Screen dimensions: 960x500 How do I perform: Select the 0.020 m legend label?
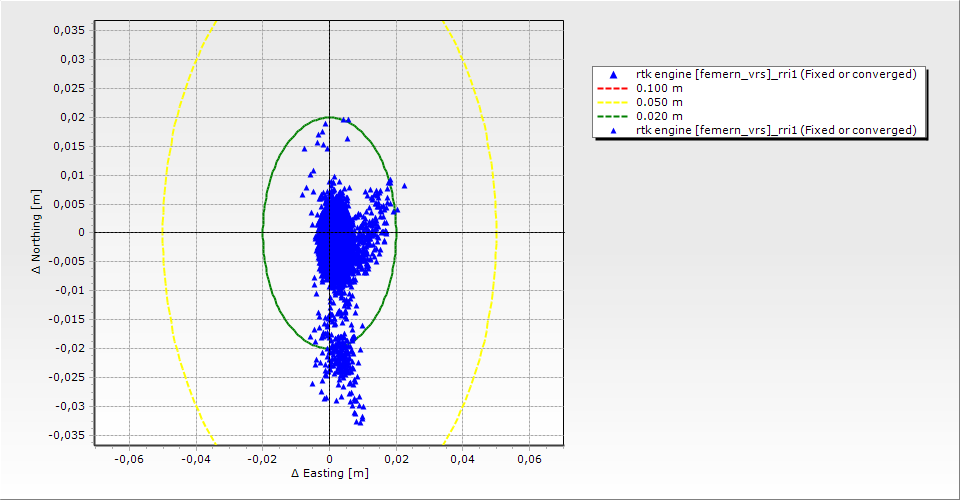[660, 117]
